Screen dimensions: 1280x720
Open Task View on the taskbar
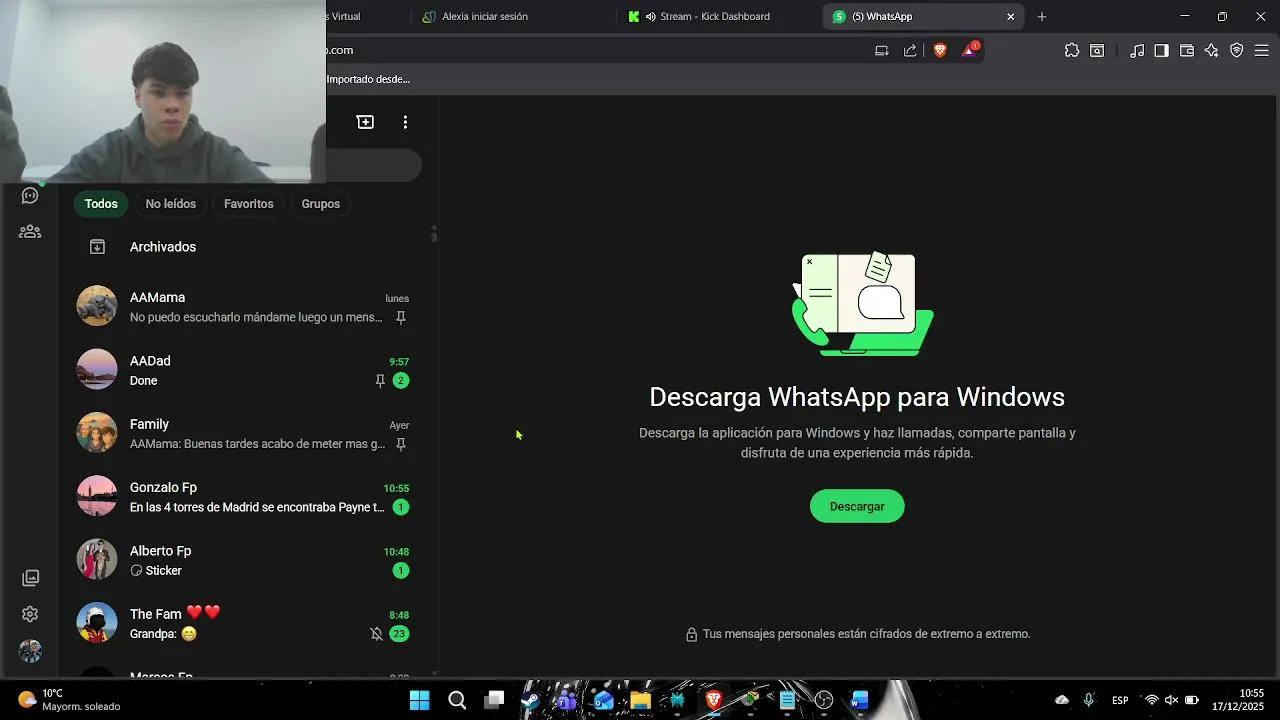point(494,700)
